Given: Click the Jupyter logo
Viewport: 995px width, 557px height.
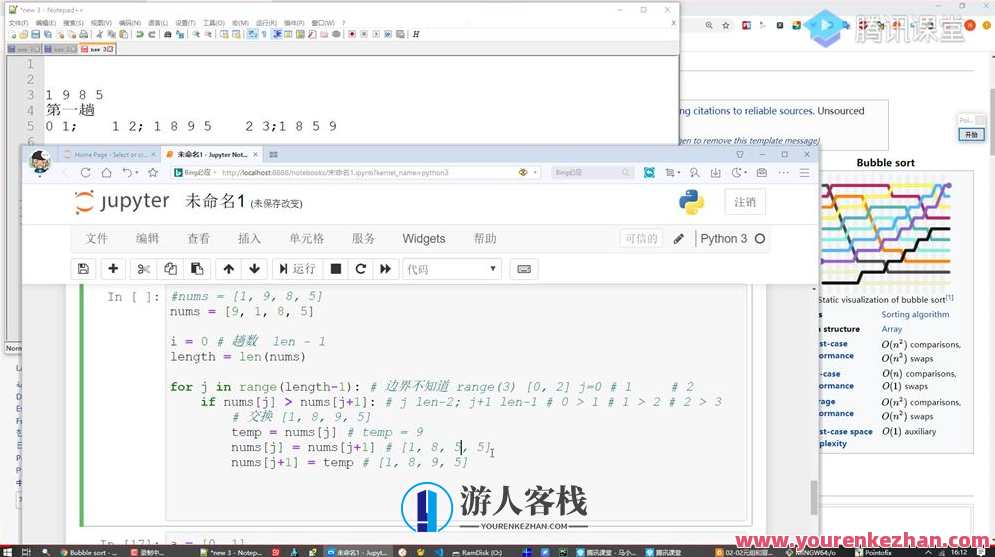Looking at the screenshot, I should pos(121,202).
